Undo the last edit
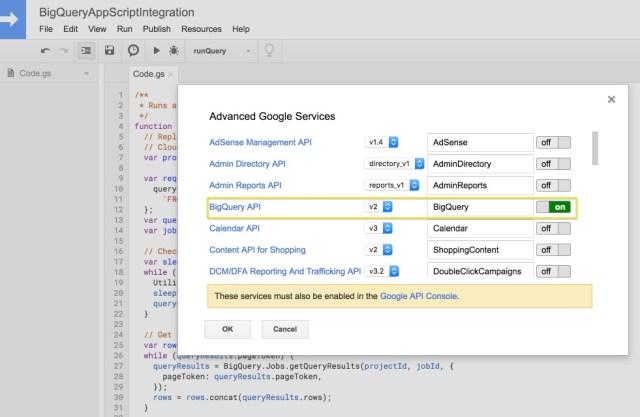The width and height of the screenshot is (640, 417). (x=45, y=51)
